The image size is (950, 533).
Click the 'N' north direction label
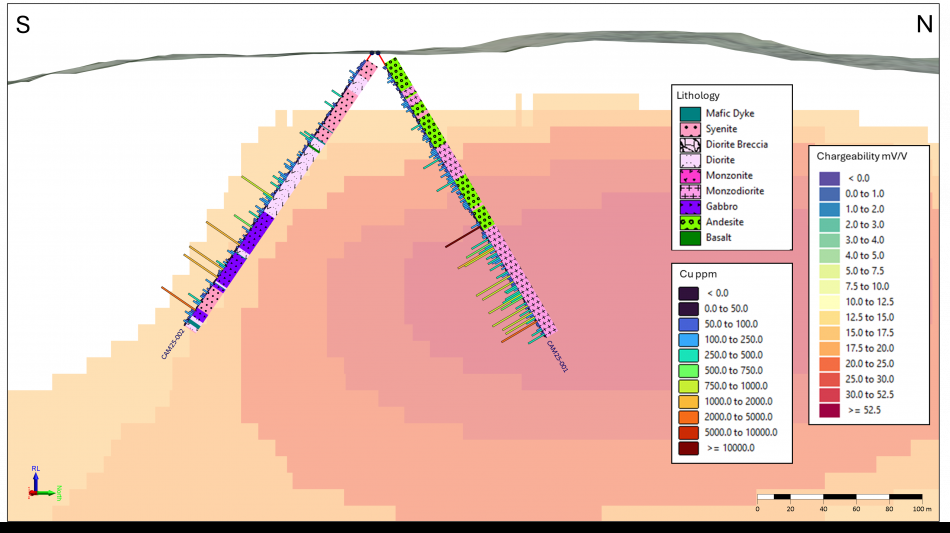coord(924,25)
